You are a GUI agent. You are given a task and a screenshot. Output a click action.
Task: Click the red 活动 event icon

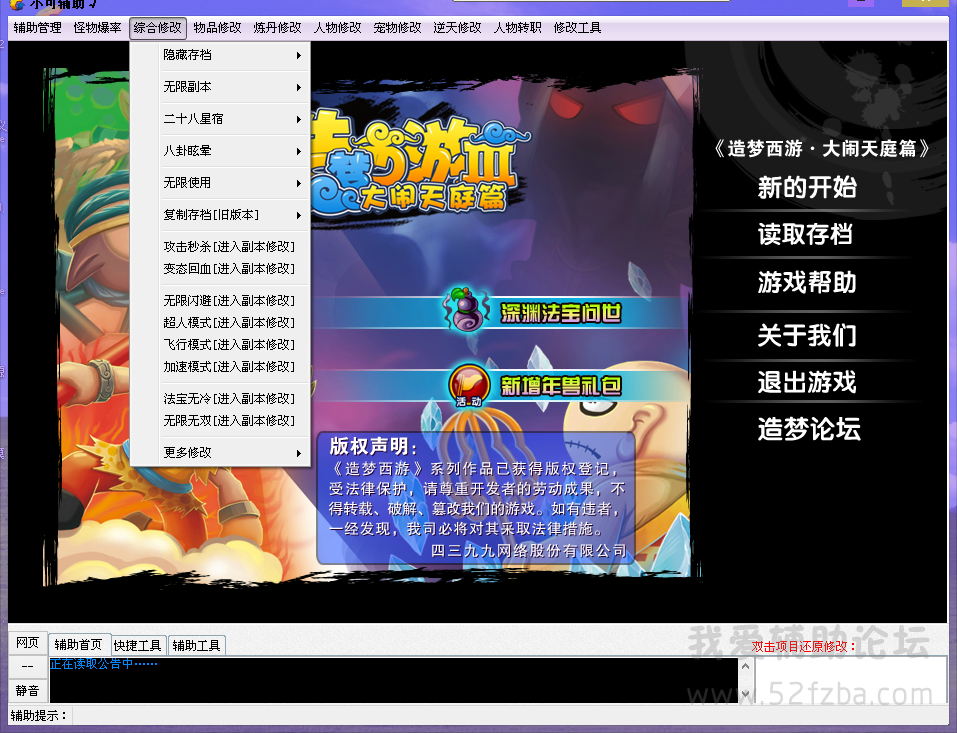(x=469, y=386)
